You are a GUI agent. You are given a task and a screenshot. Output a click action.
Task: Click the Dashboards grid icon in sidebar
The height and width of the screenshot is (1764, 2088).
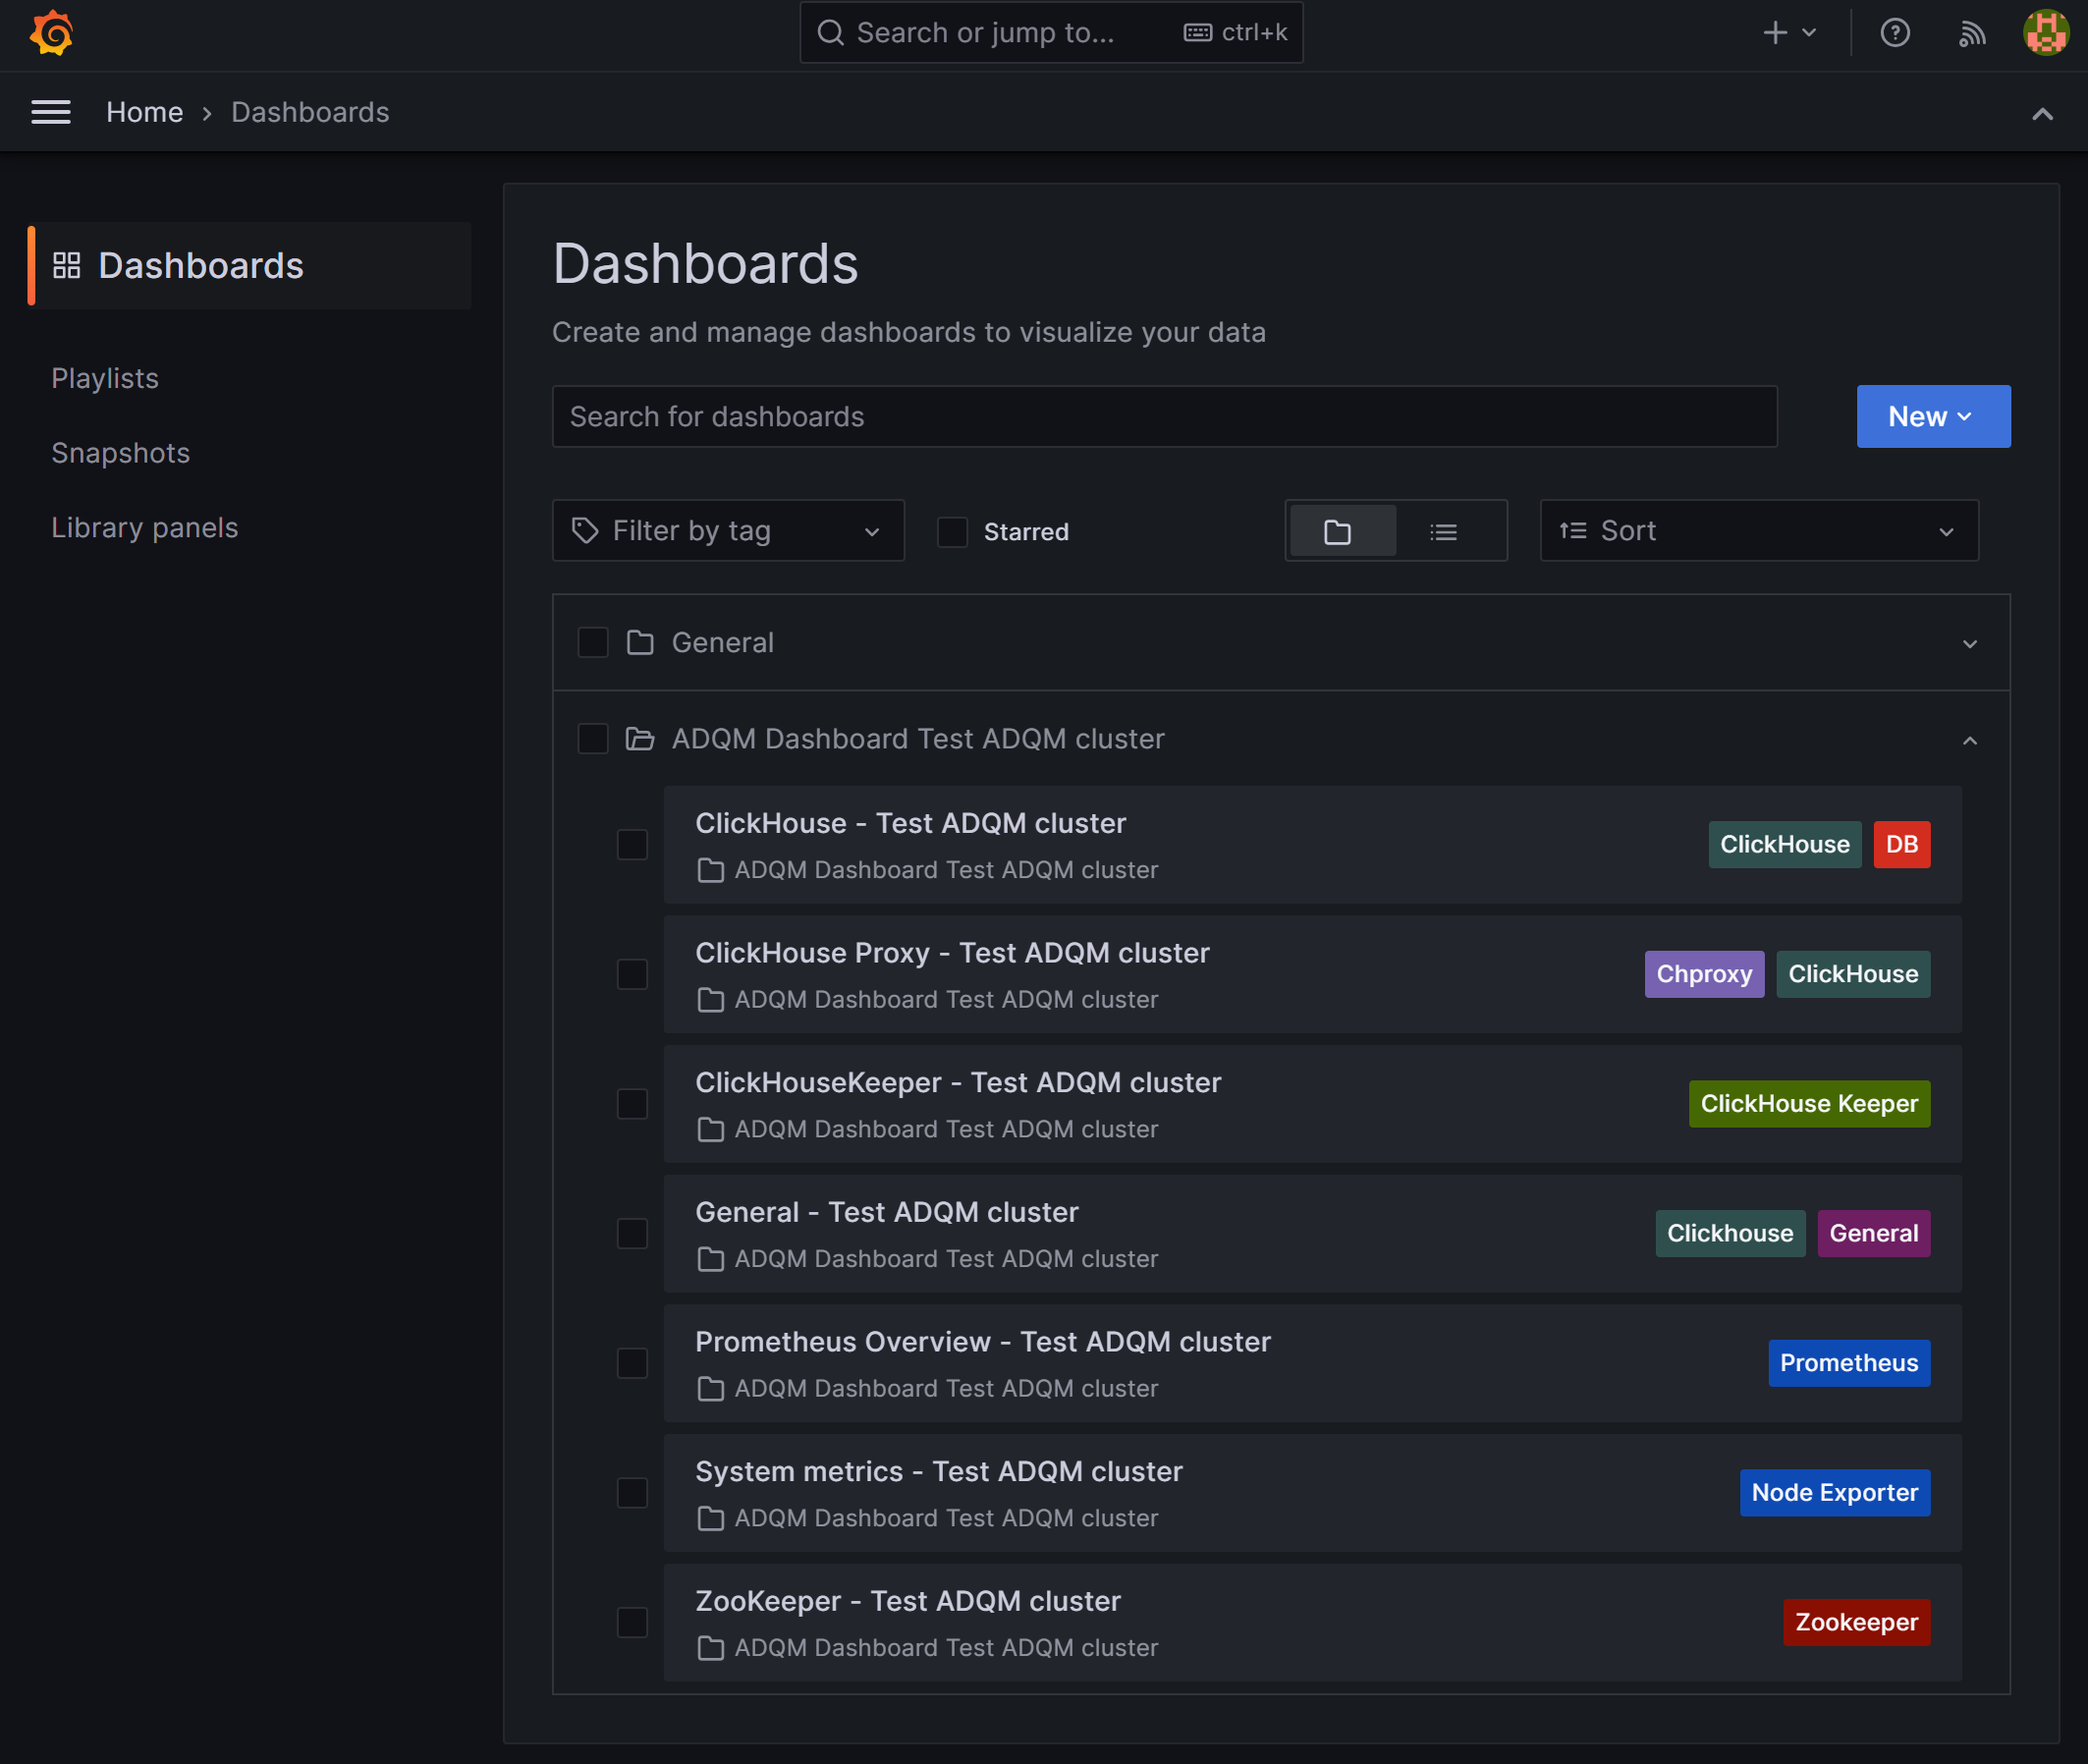66,265
